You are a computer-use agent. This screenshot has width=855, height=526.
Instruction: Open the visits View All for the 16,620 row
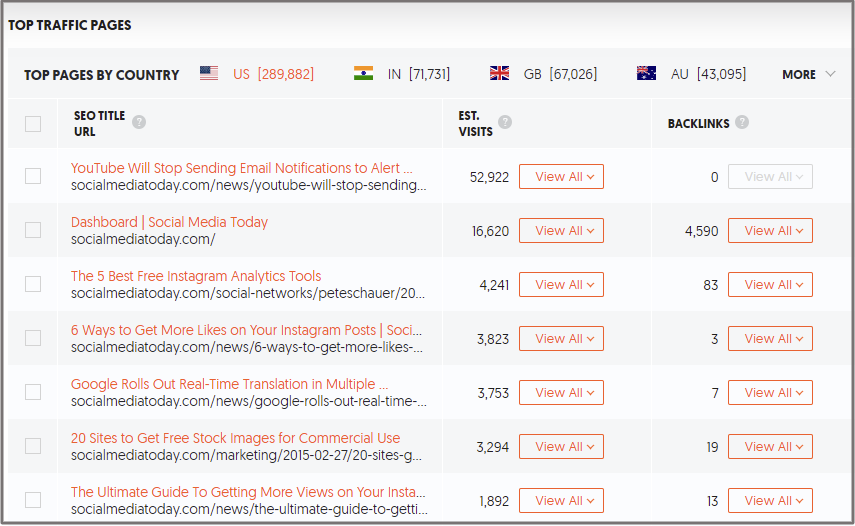(561, 231)
